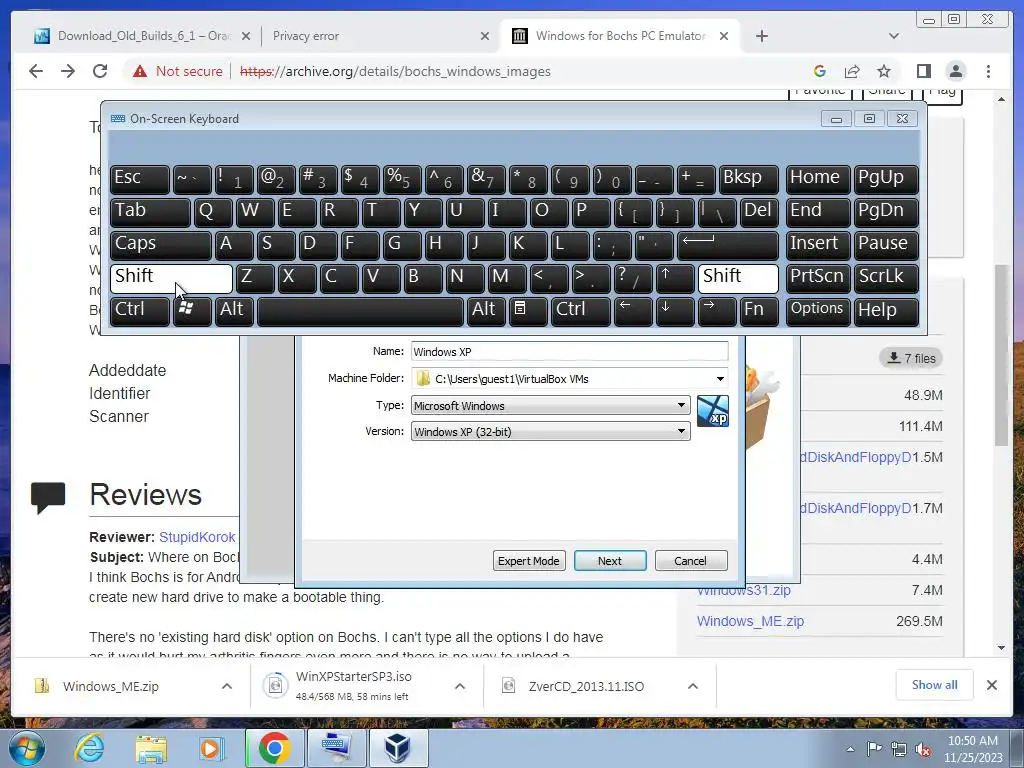The image size is (1024, 768).
Task: Click the left arrow key on keyboard
Action: click(633, 310)
